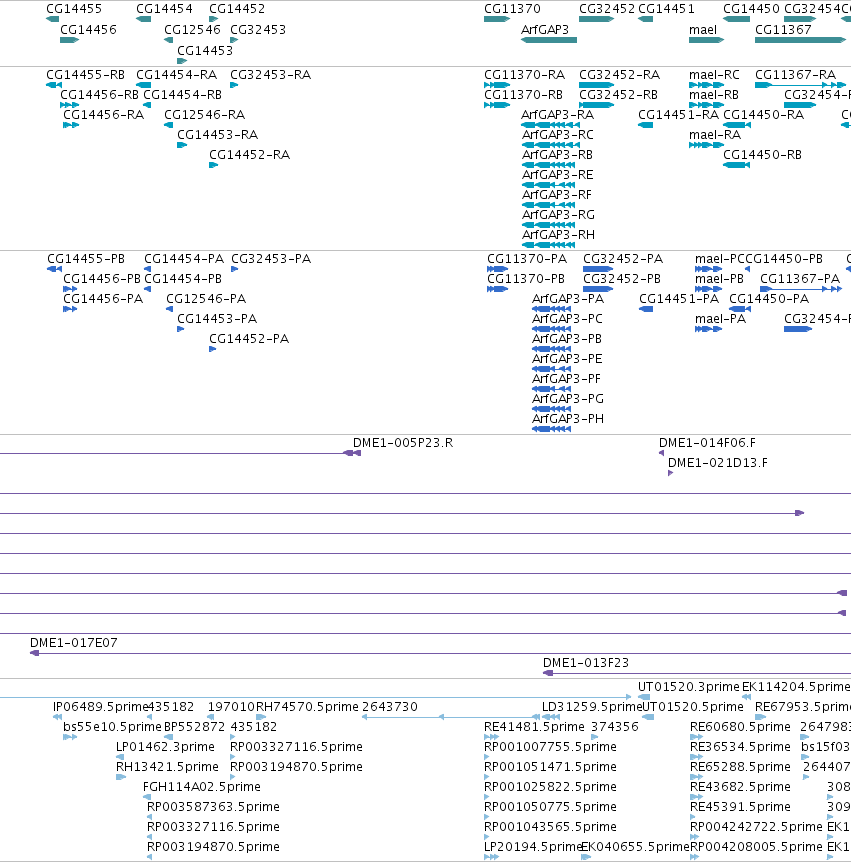Viewport: 851px width, 862px height.
Task: Open EST UT01520.3prime
Action: pyautogui.click(x=644, y=697)
